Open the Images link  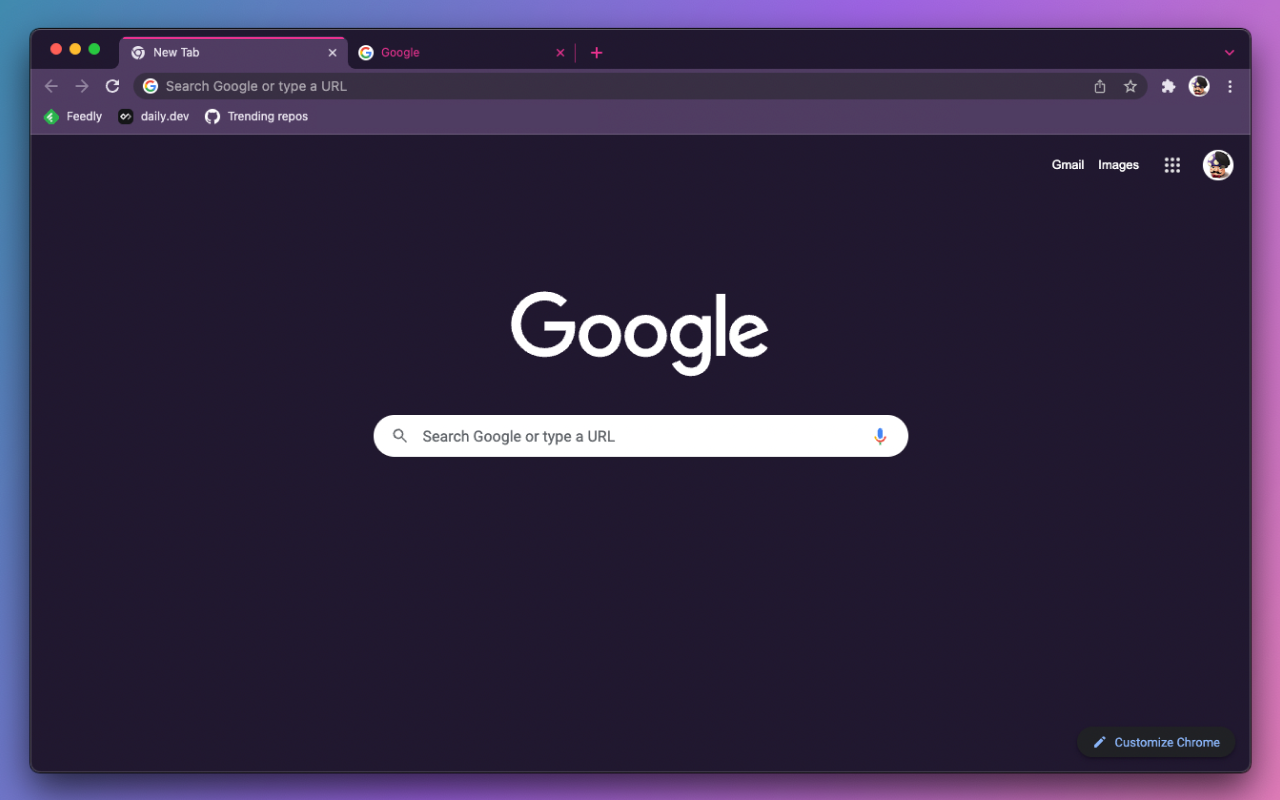point(1118,165)
